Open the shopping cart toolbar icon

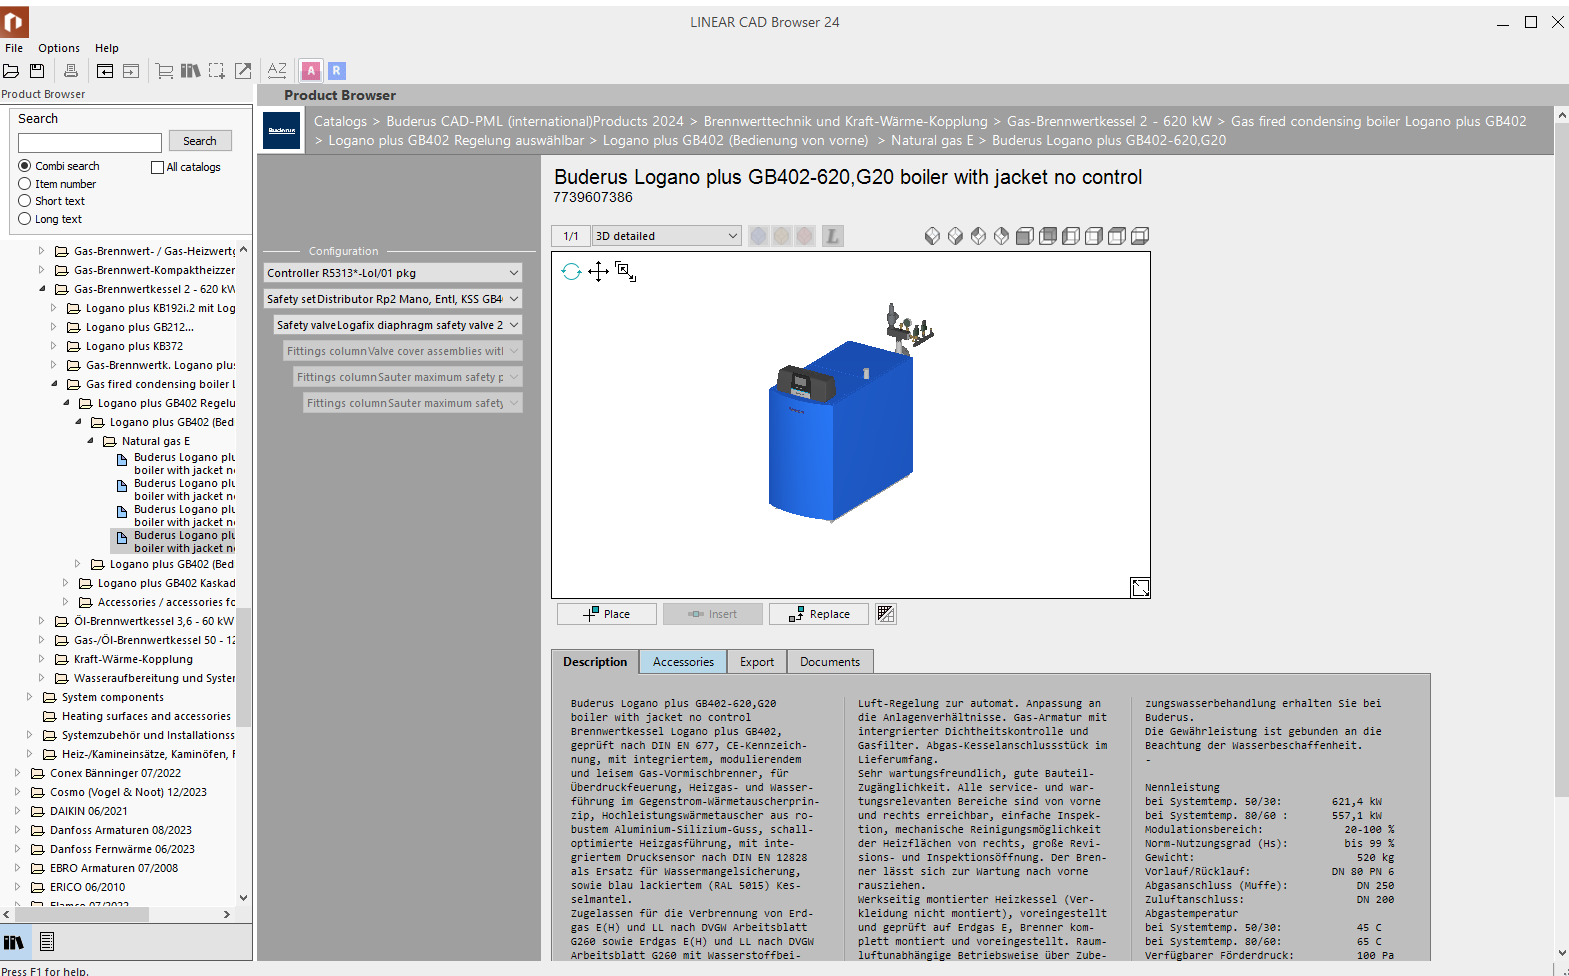165,71
